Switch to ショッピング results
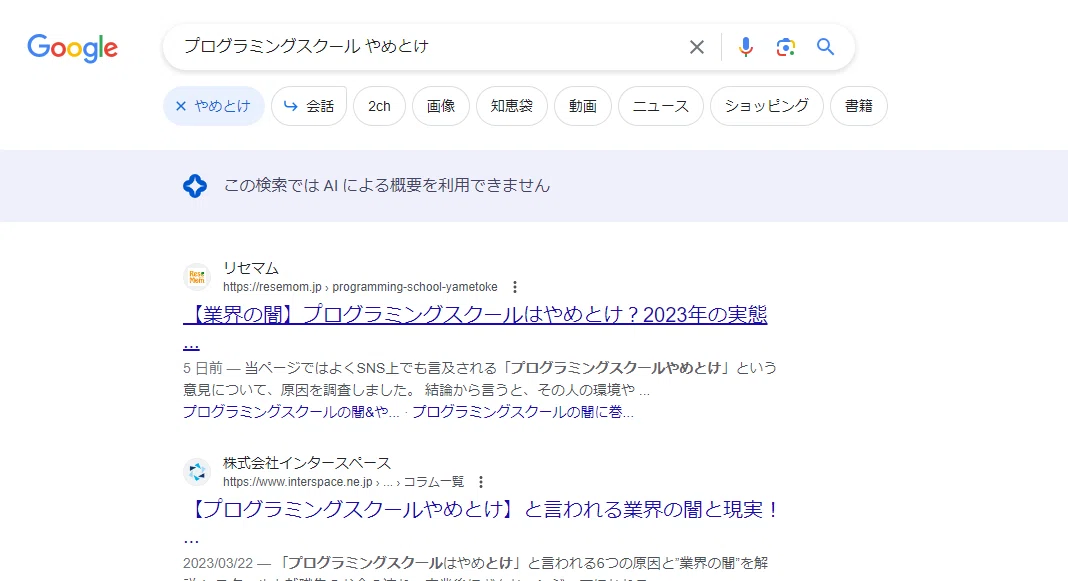Viewport: 1068px width, 581px height. click(767, 106)
